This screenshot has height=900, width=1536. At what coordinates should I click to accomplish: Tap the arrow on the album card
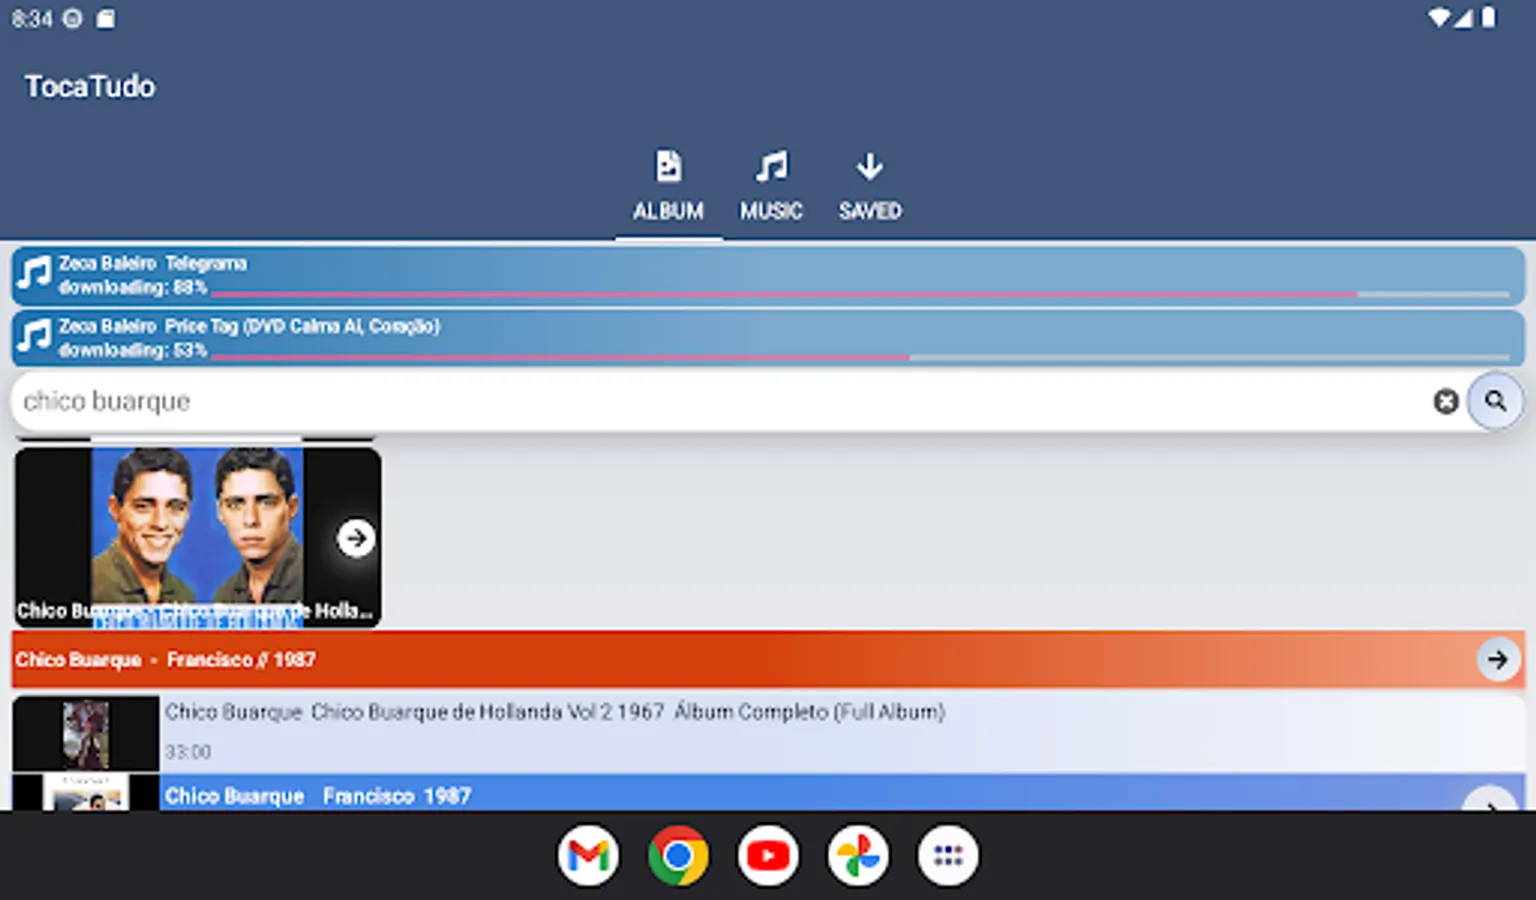[x=355, y=538]
